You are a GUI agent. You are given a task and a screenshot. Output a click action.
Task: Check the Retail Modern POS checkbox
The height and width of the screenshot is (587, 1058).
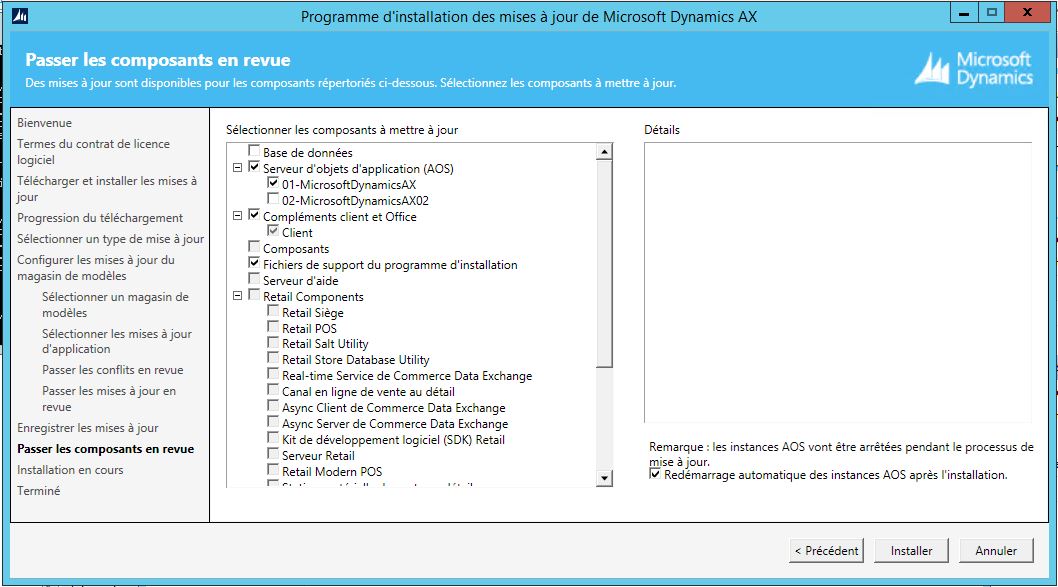click(273, 470)
